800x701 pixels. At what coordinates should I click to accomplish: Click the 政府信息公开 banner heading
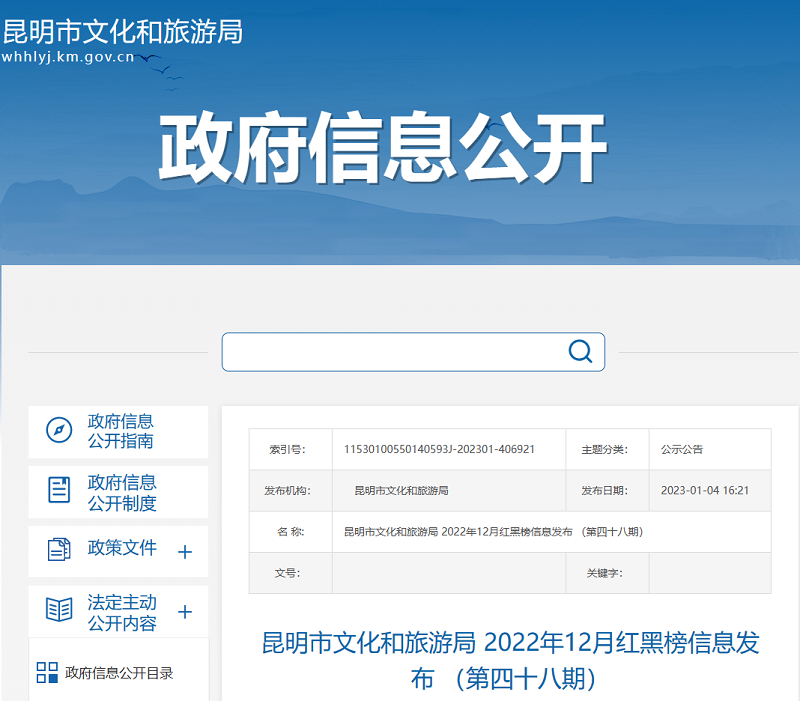coord(383,147)
